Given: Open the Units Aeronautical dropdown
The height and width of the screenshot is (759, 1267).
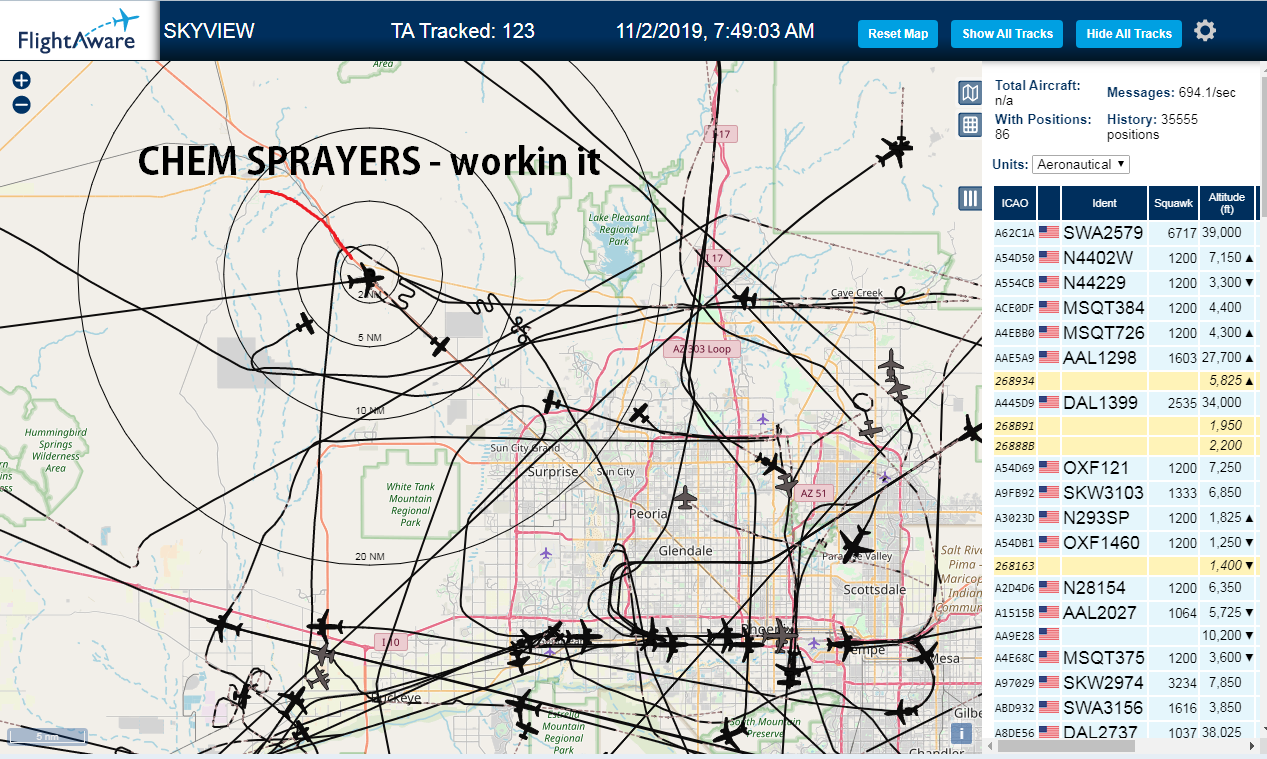Looking at the screenshot, I should (1081, 164).
